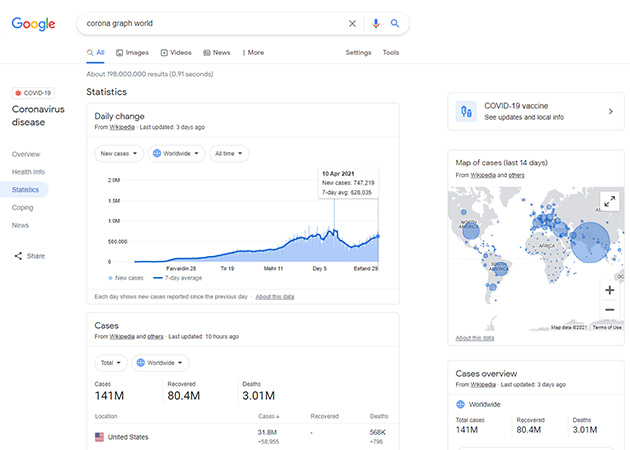Open Wikipedia link under Map of cases
This screenshot has height=450, width=630.
(483, 175)
